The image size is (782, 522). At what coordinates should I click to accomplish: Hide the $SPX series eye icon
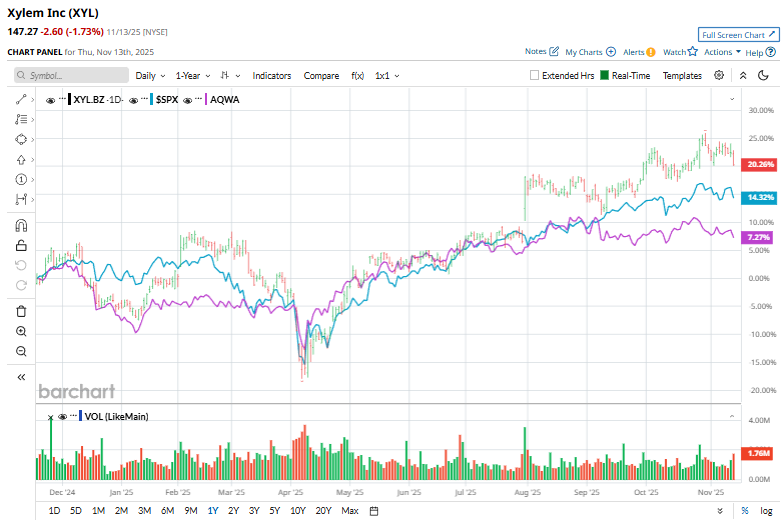point(133,100)
